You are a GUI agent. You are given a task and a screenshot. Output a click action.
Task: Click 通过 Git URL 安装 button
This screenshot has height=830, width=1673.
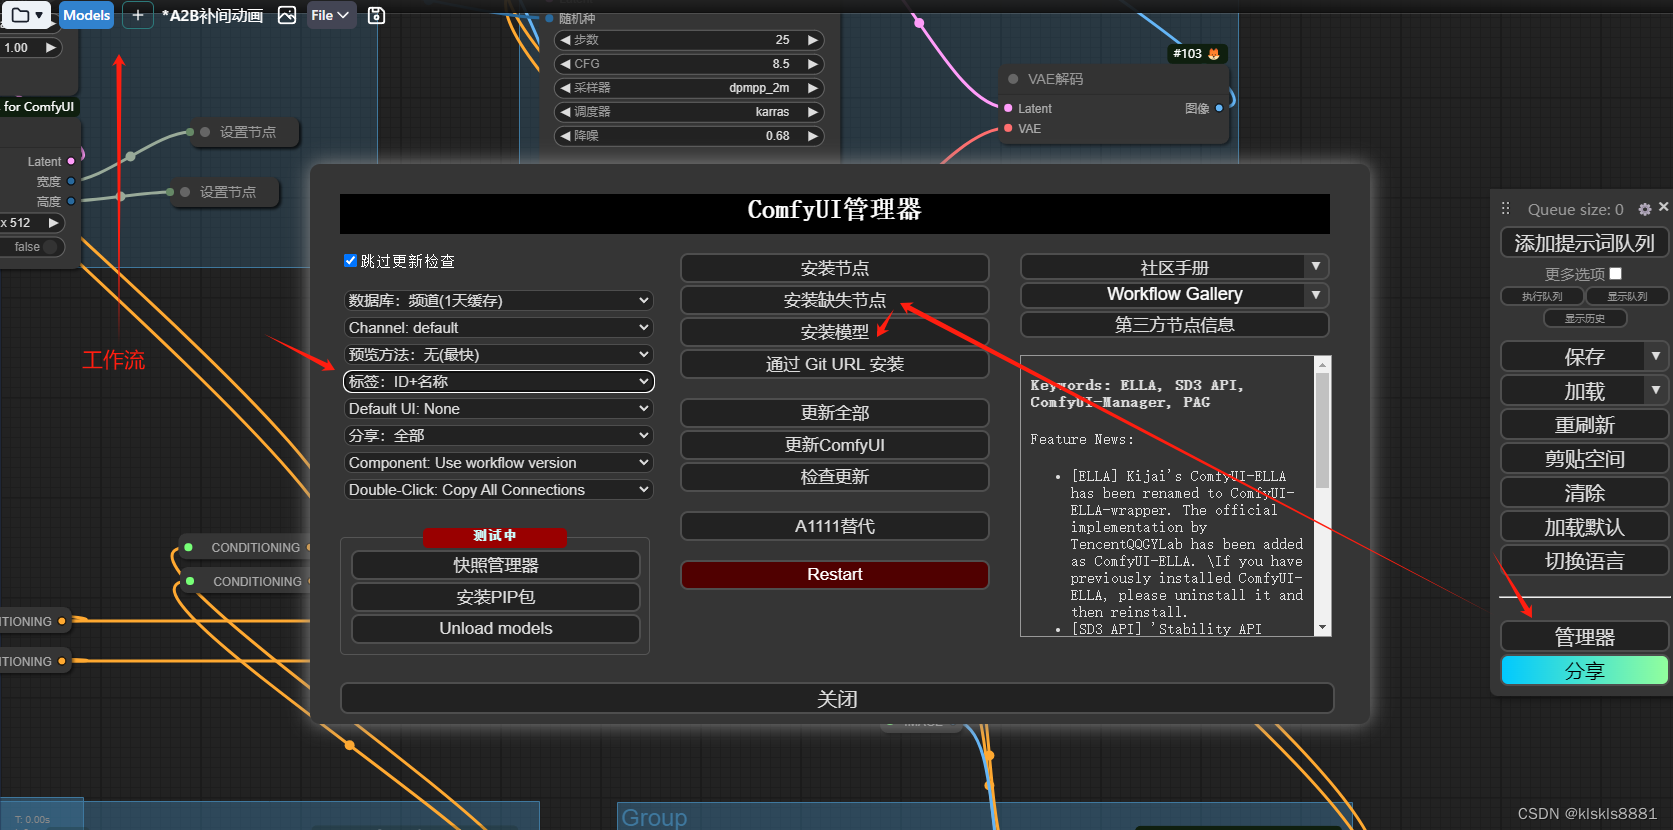tap(835, 364)
